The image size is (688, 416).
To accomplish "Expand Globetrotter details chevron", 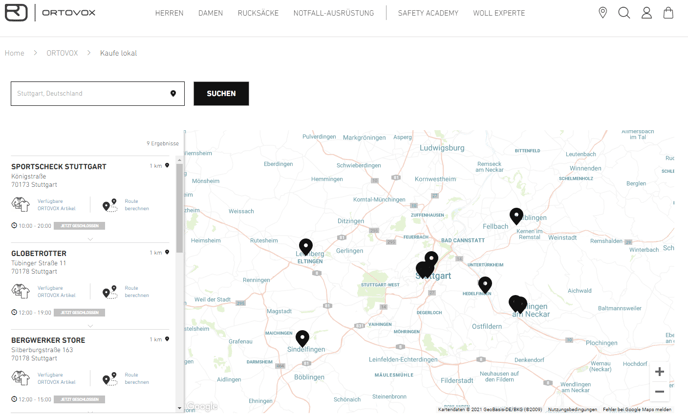I will (90, 326).
